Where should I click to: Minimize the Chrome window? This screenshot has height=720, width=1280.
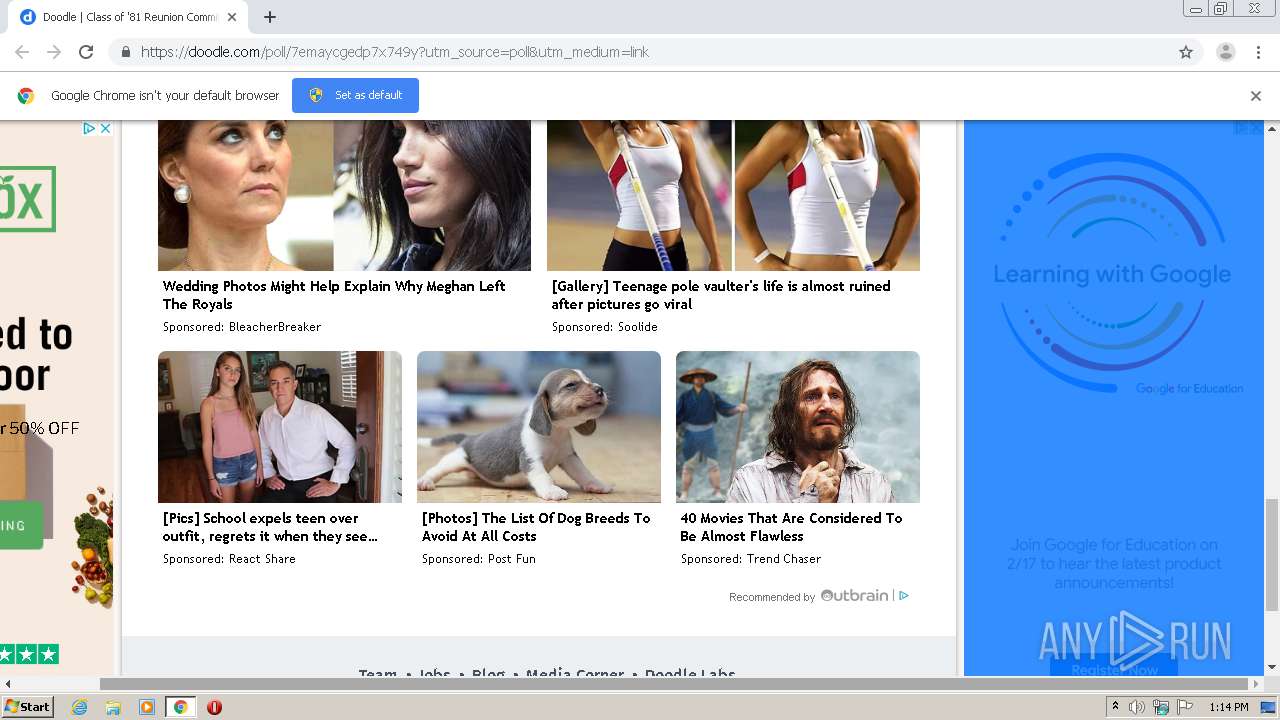[1195, 9]
